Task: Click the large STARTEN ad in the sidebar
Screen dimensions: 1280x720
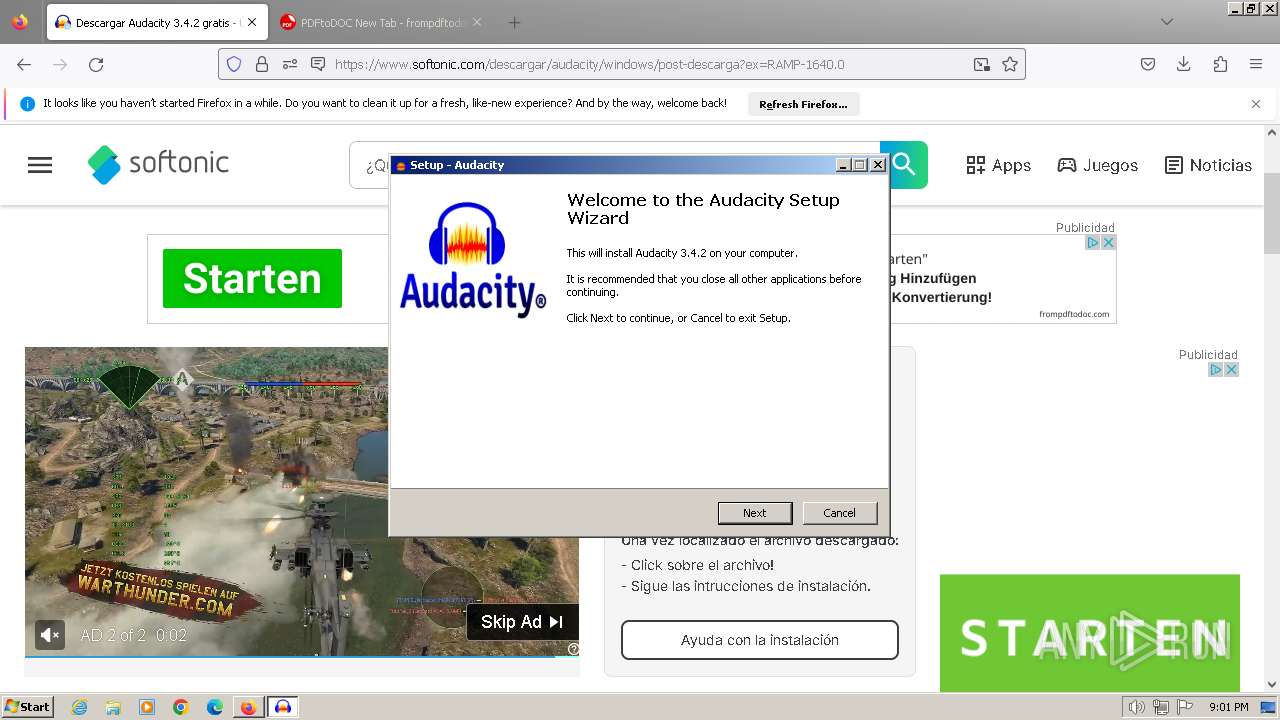Action: tap(1090, 633)
